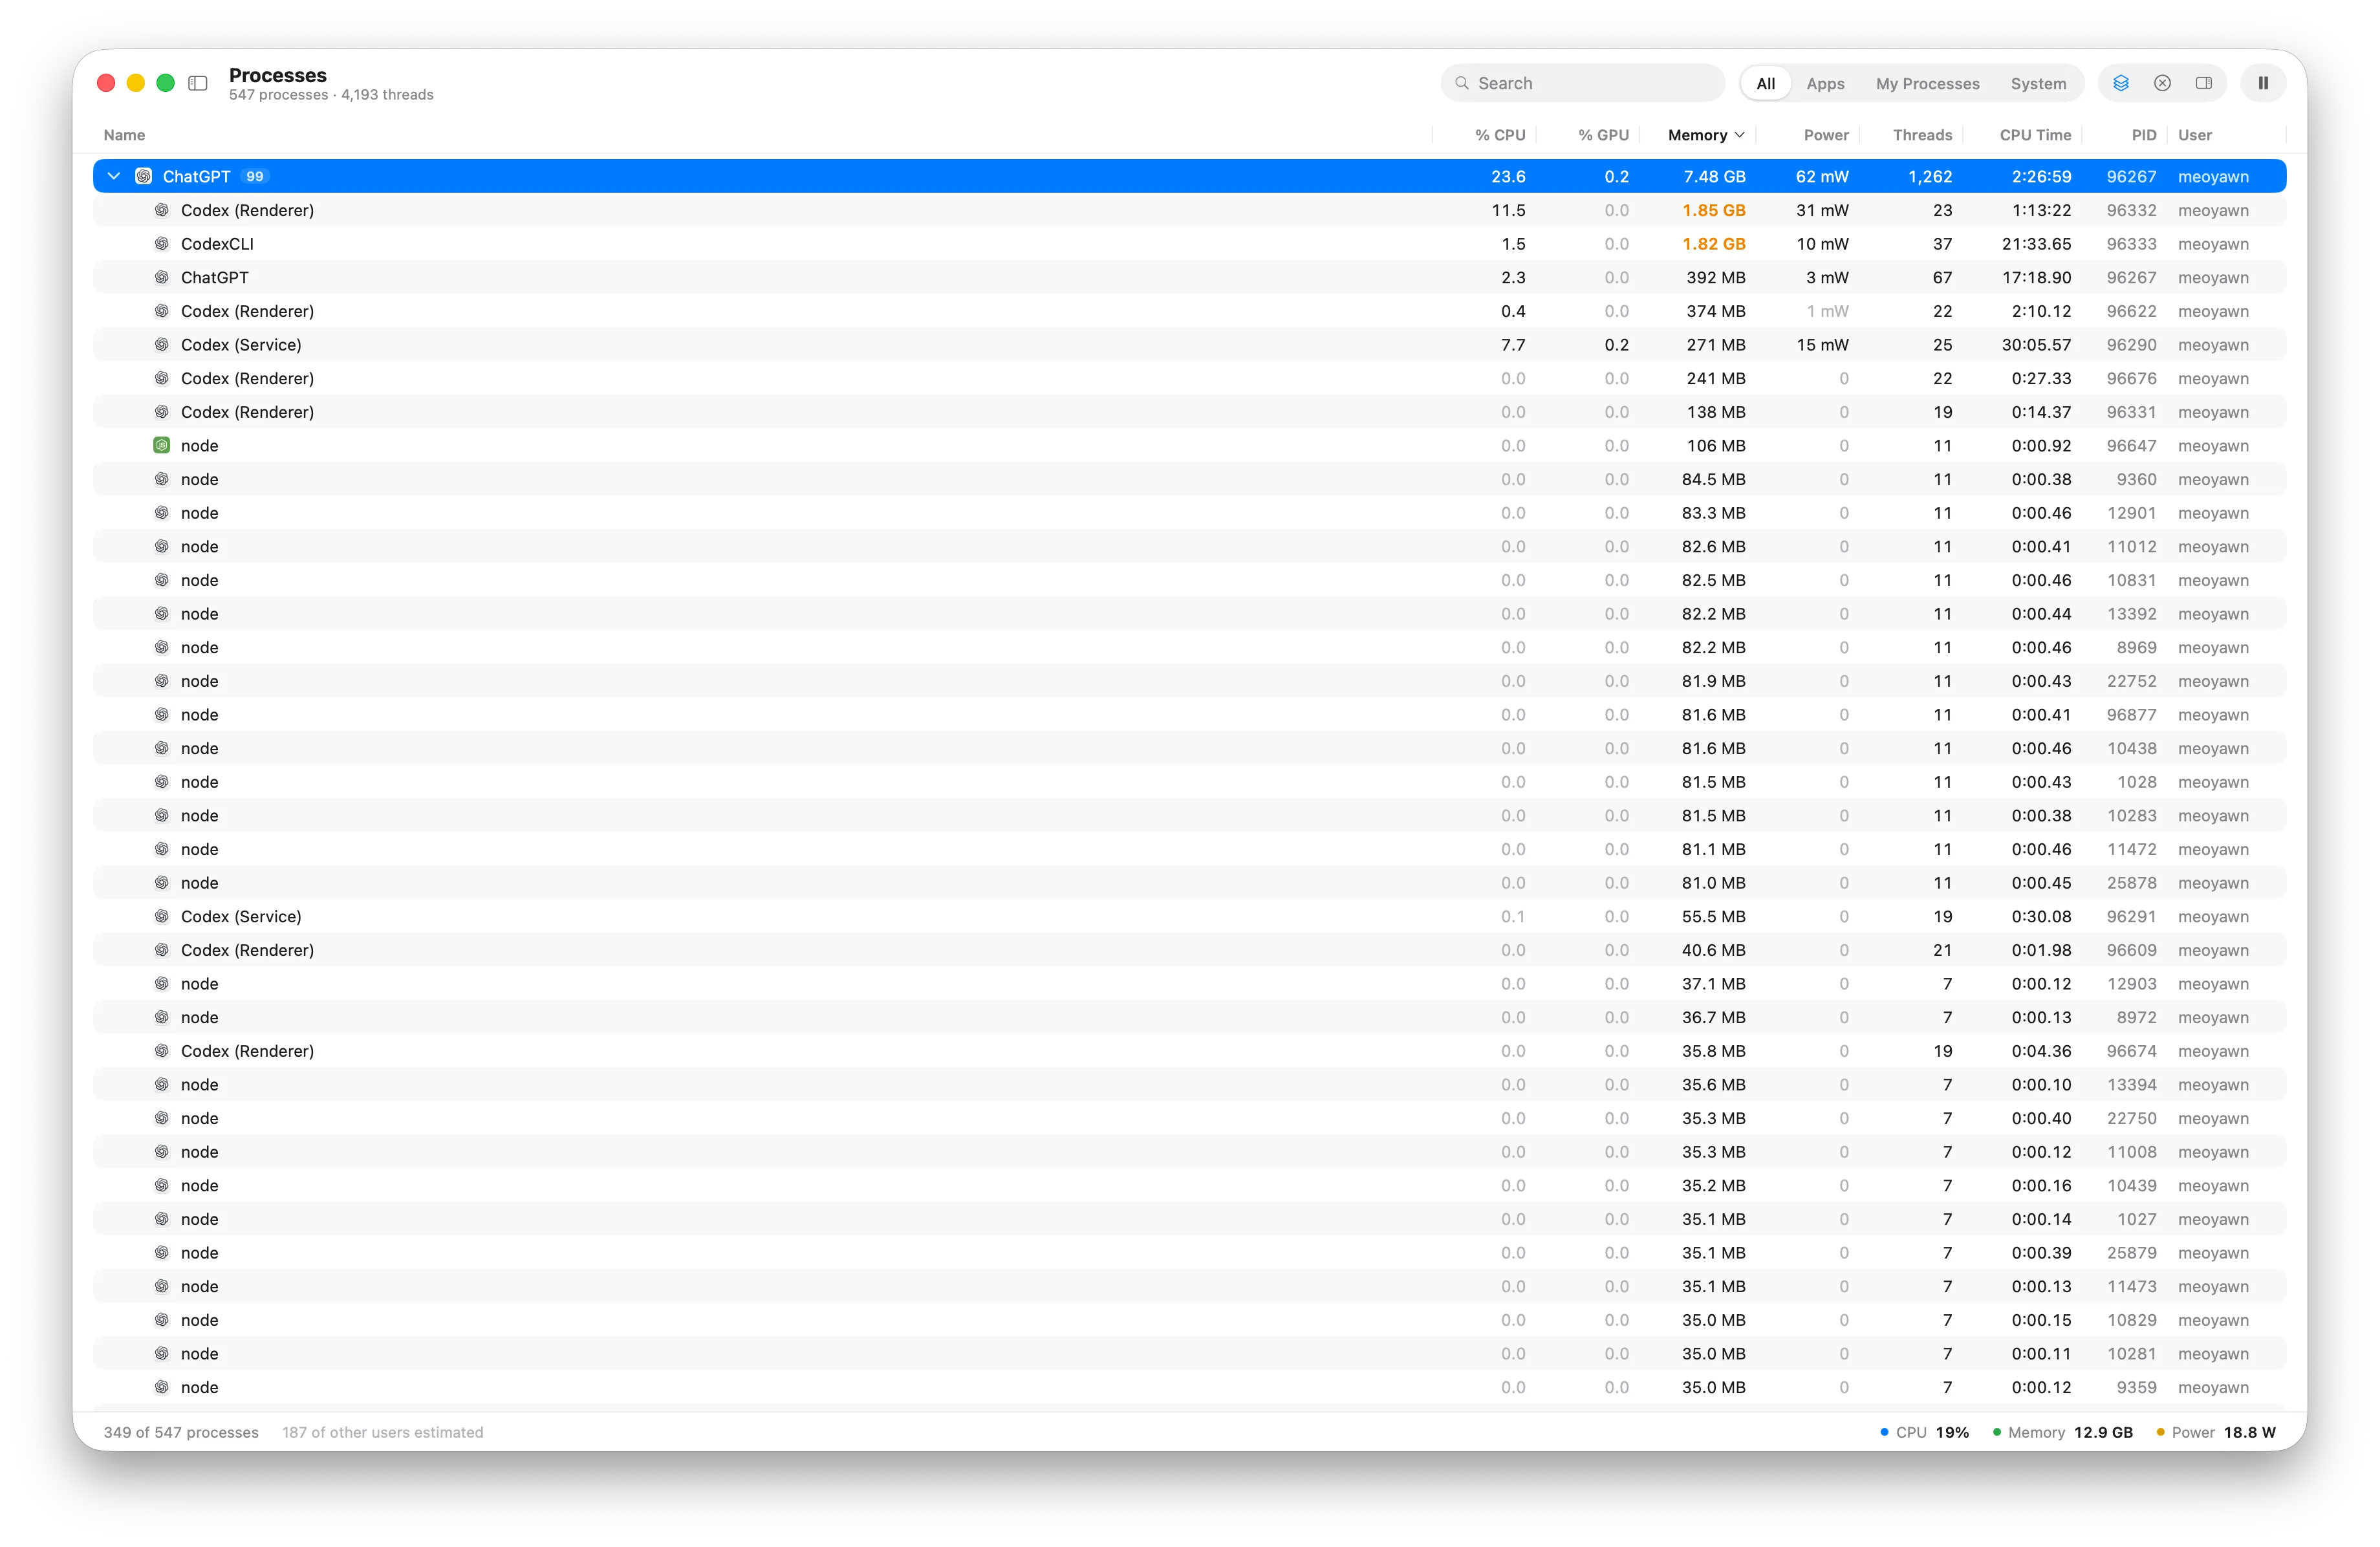Select node row with PID 22752

1190,681
